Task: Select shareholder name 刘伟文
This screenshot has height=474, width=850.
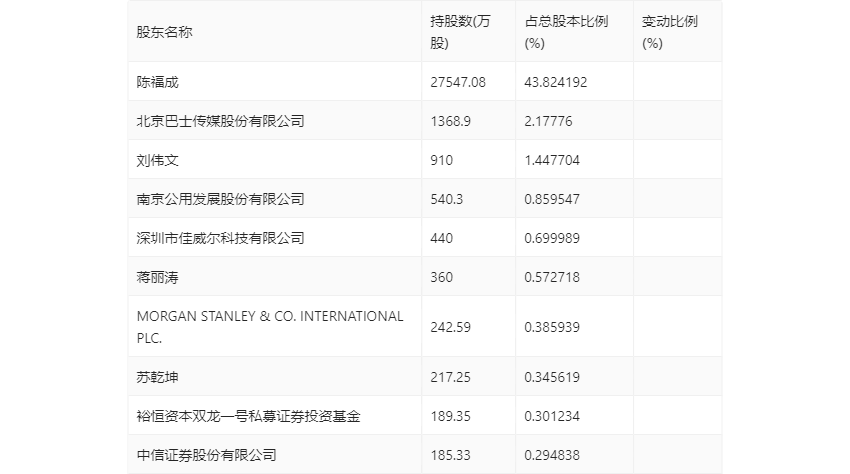Action: (157, 160)
